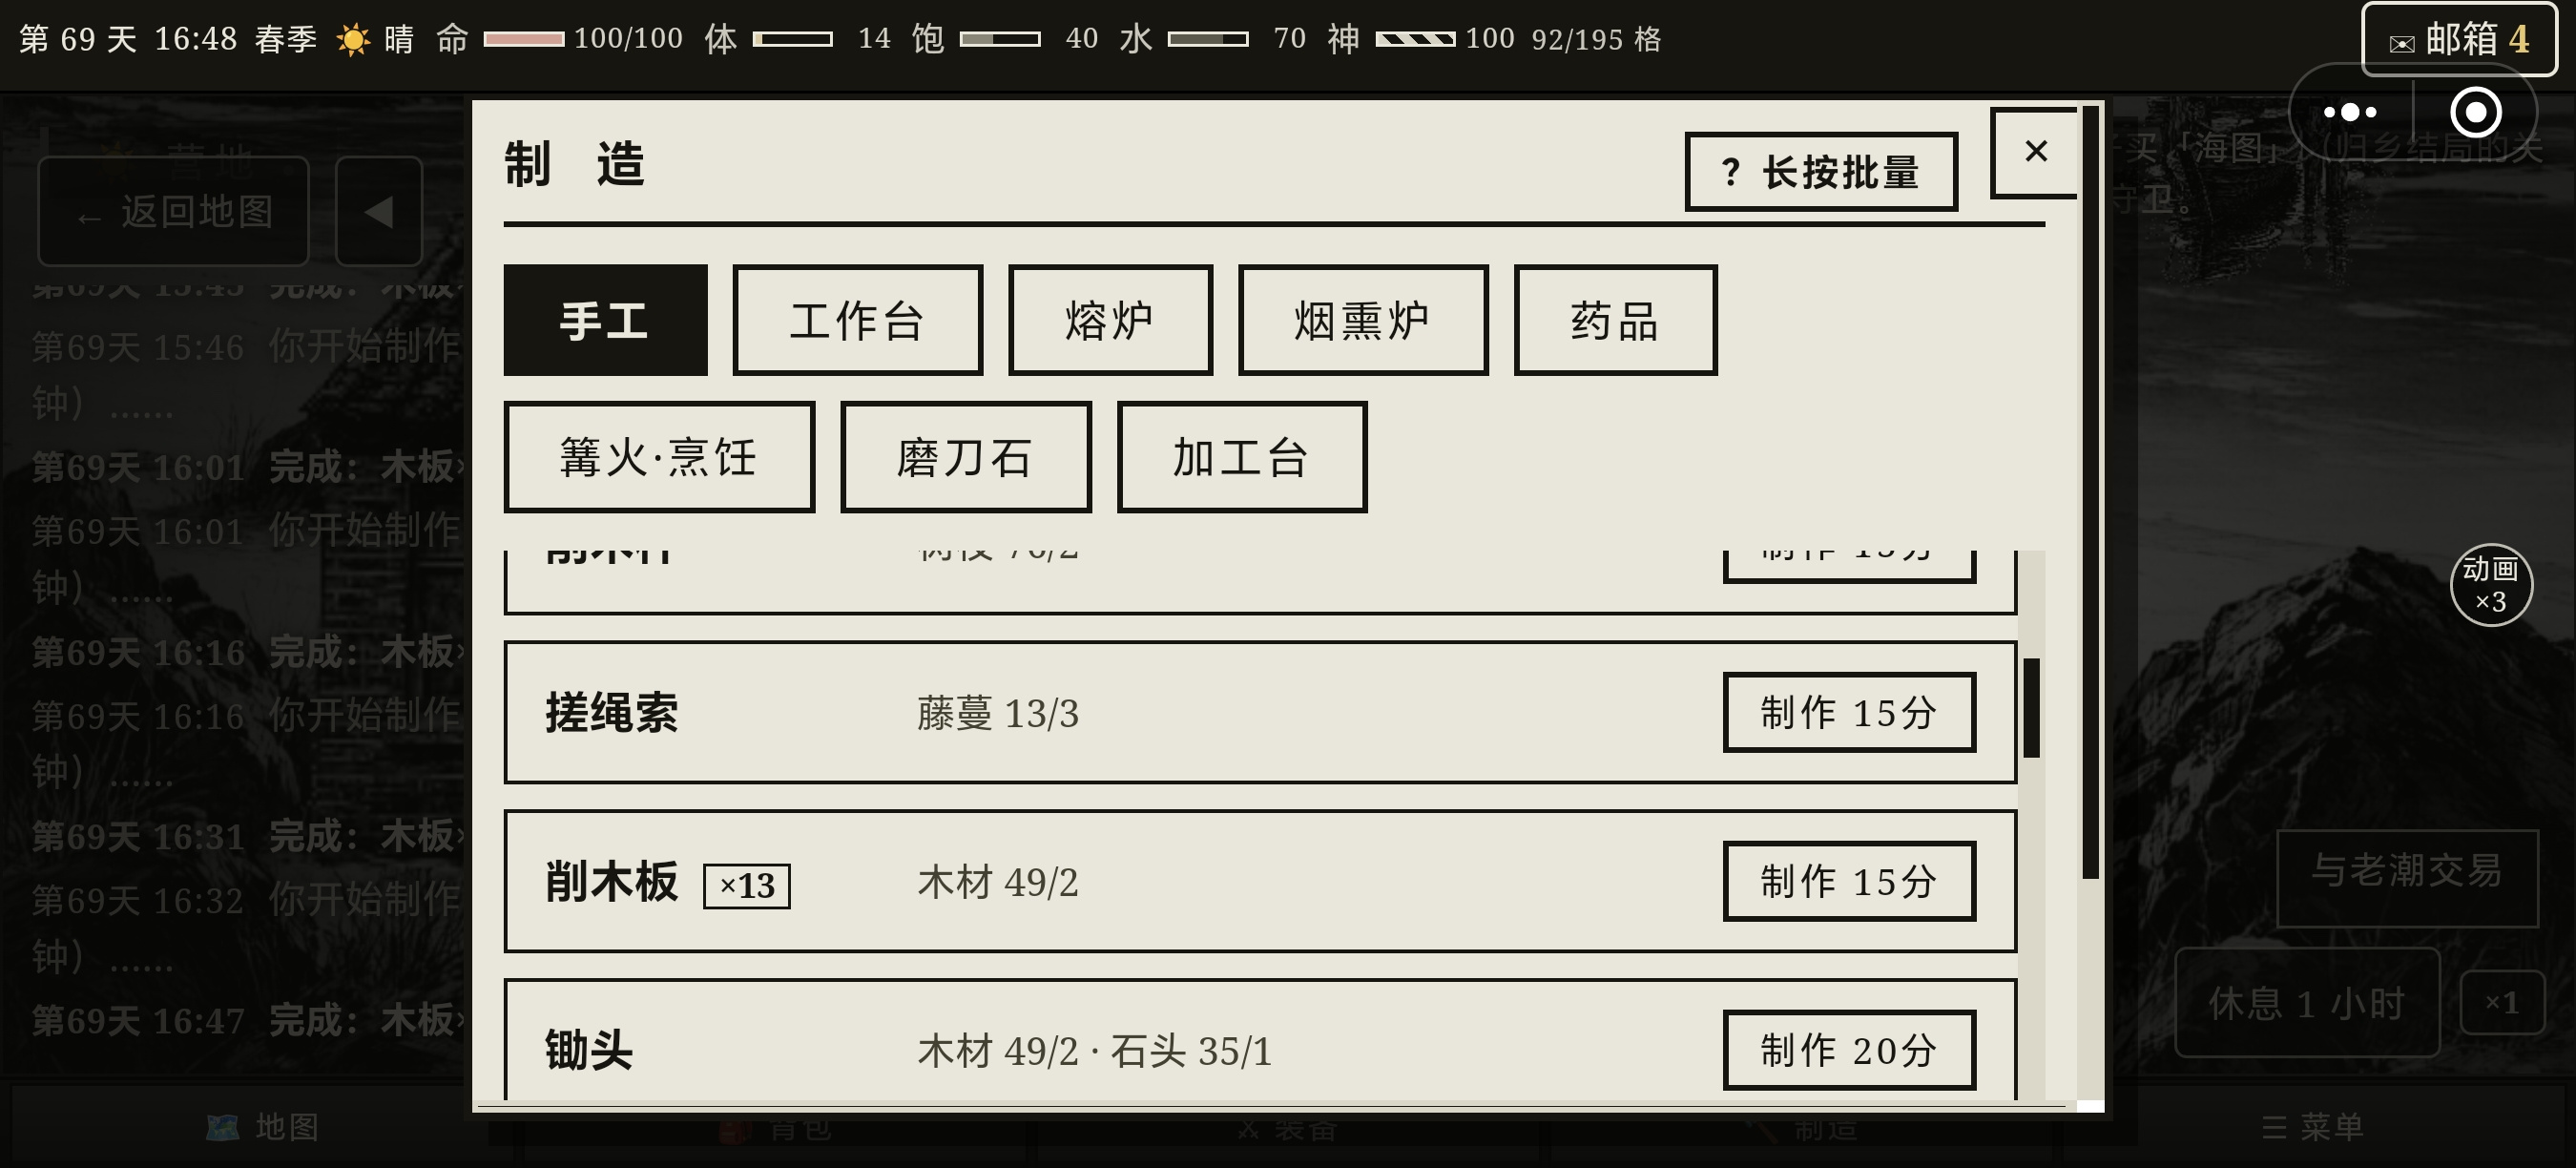Screen dimensions: 2576x1168
Task: Switch to the 药品 tab
Action: (1615, 320)
